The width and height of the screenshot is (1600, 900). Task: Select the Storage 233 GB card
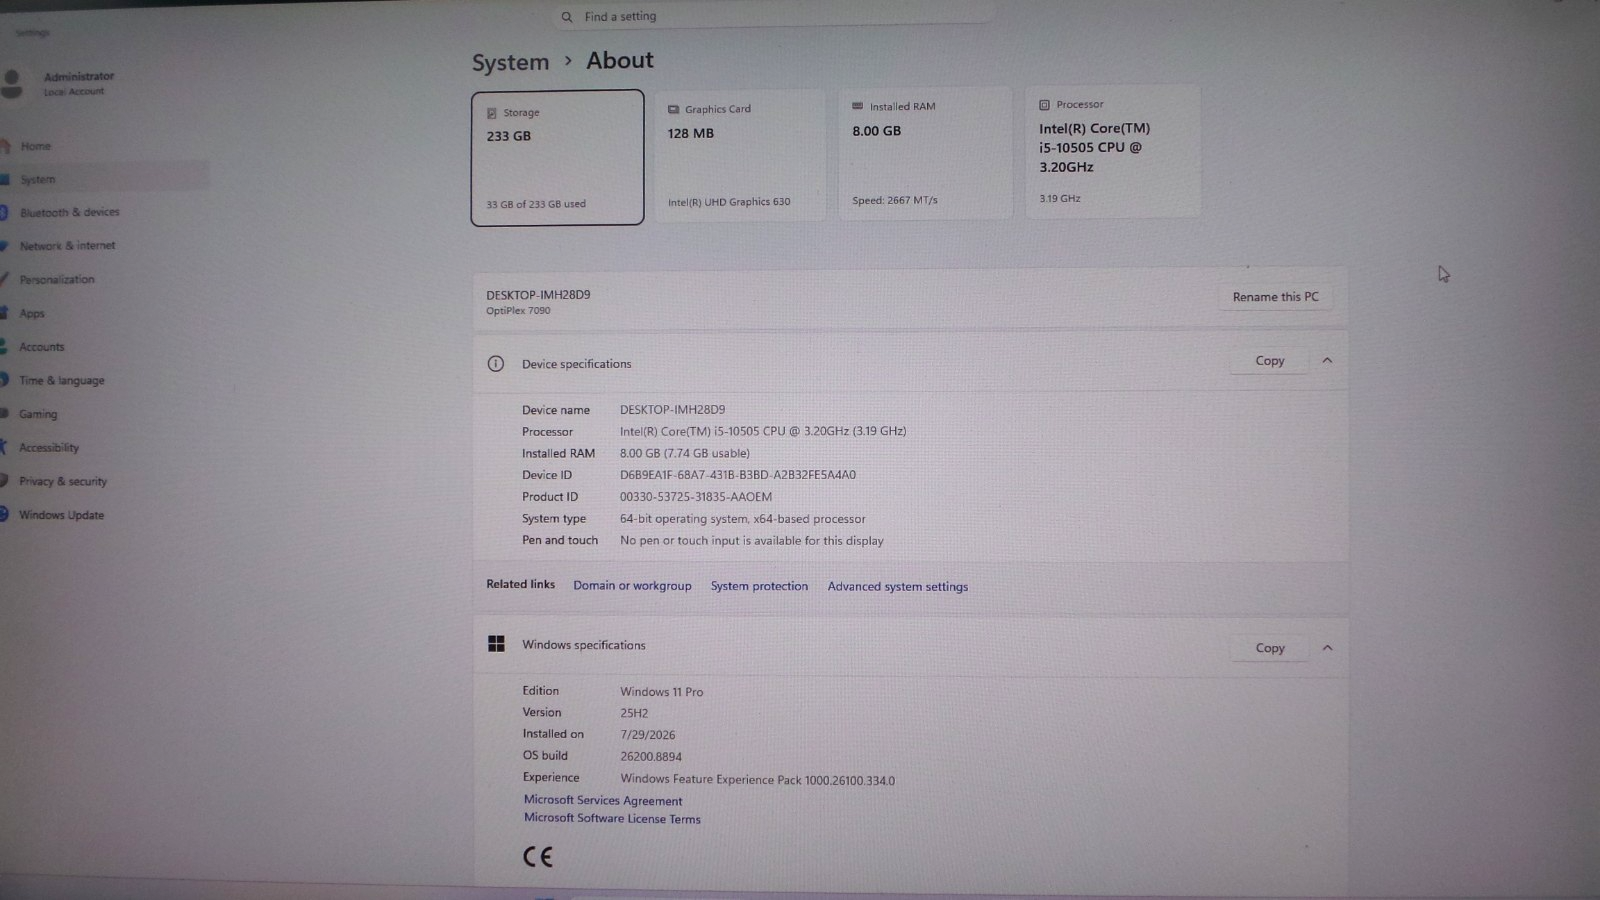[x=557, y=158]
